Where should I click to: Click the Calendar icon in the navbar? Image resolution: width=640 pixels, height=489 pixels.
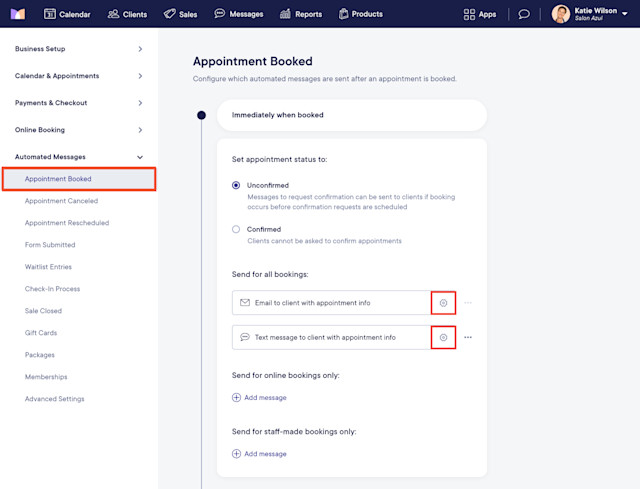click(50, 14)
